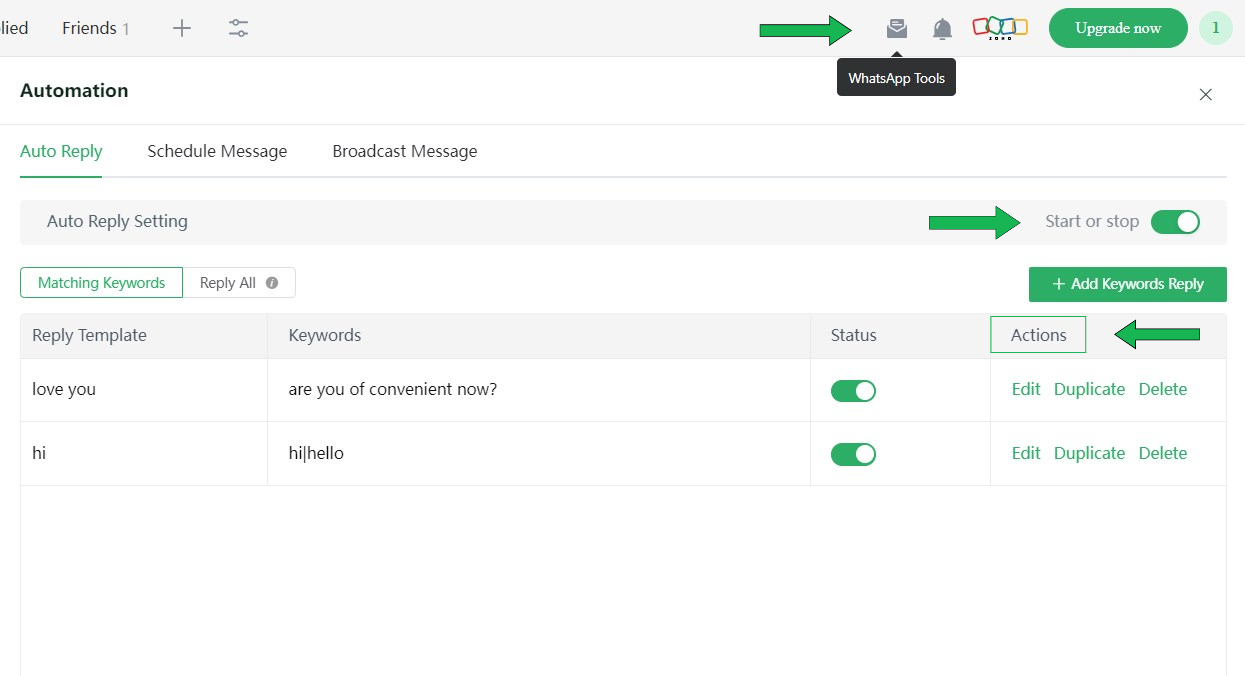Open the user avatar badge
This screenshot has width=1245, height=676.
coord(1215,28)
